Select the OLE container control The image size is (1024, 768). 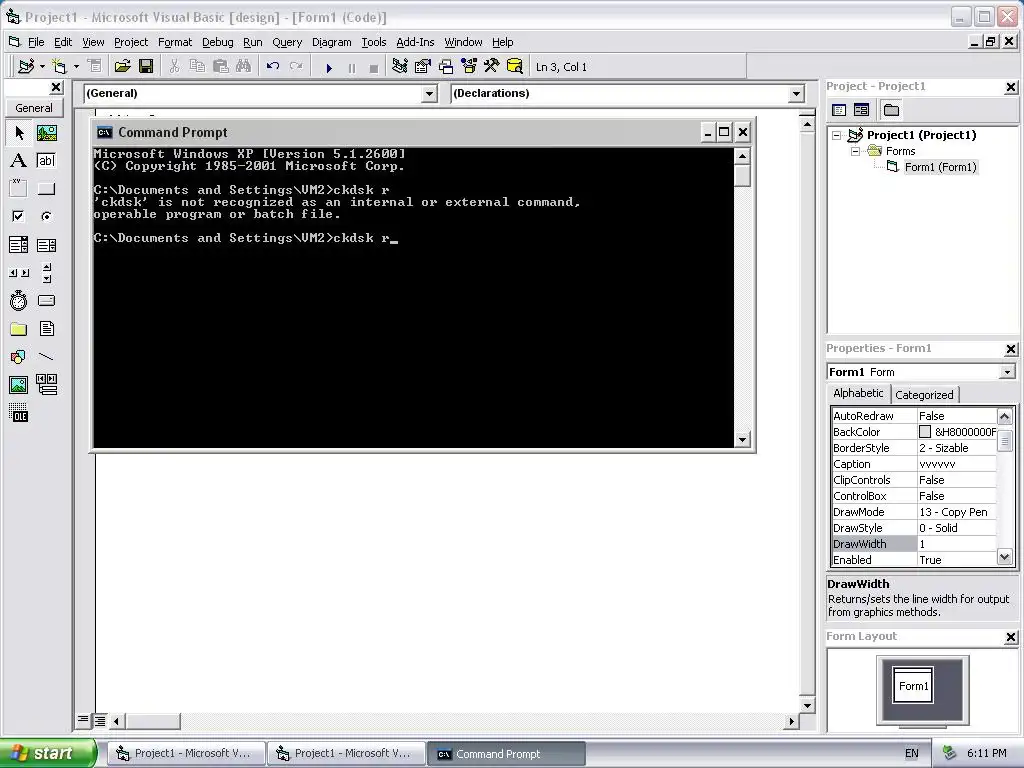(19, 413)
